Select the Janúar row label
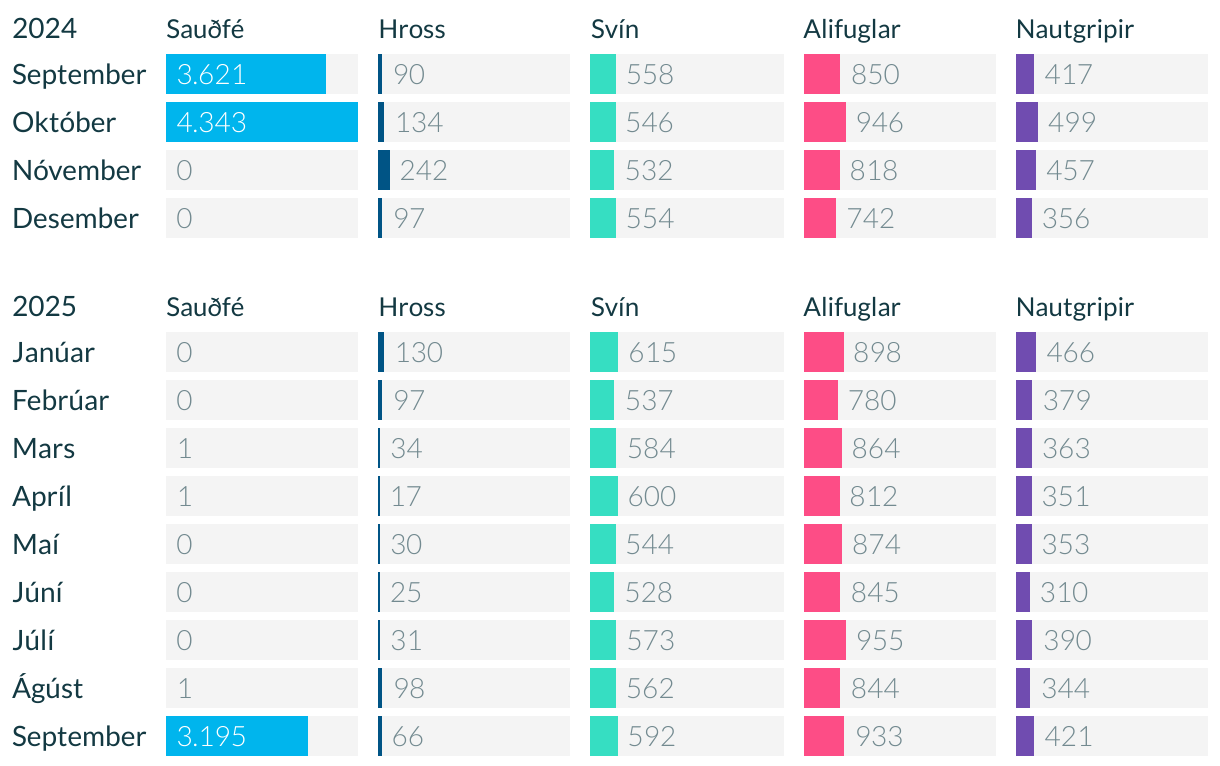Screen dimensions: 1220x766 click(x=54, y=352)
